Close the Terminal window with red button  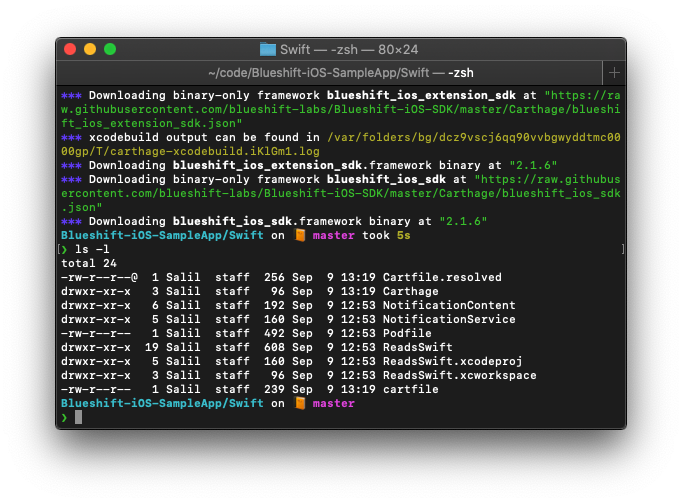pos(70,49)
